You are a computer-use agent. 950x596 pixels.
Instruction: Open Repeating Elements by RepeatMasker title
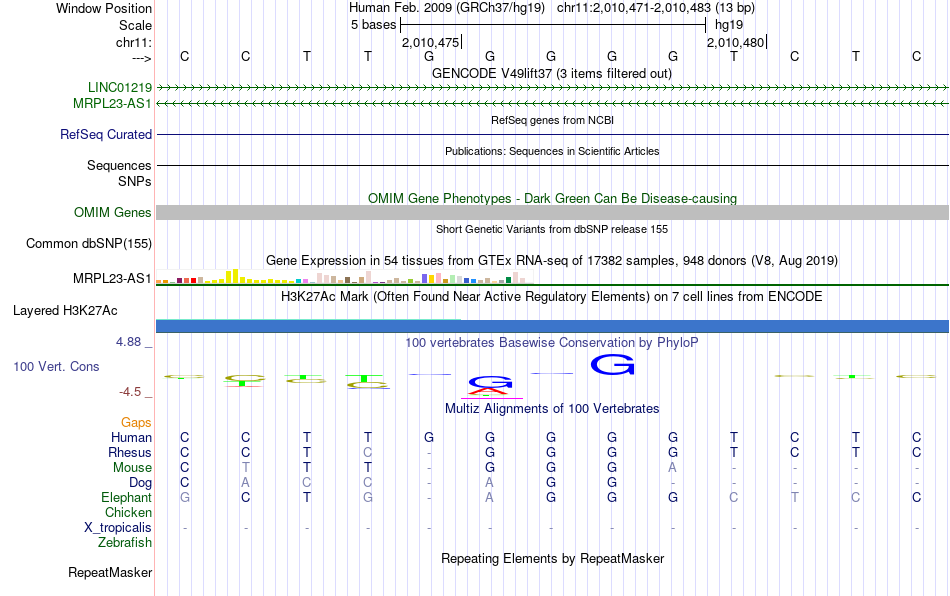click(x=552, y=558)
